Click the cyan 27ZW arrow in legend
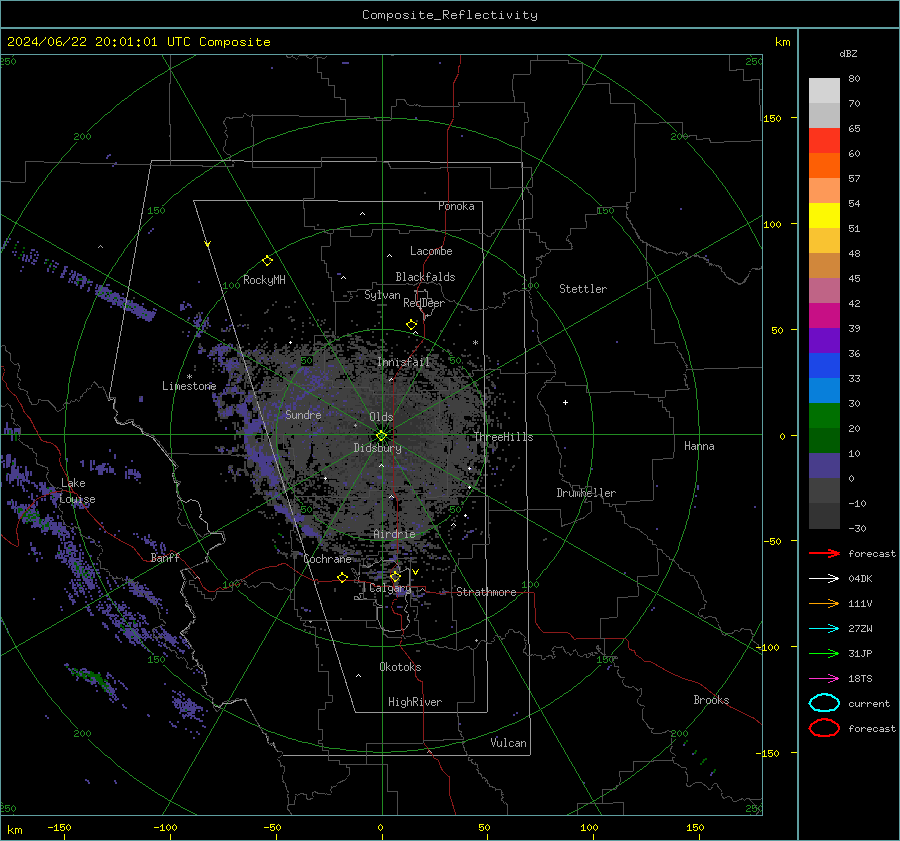The height and width of the screenshot is (841, 900). pos(824,629)
